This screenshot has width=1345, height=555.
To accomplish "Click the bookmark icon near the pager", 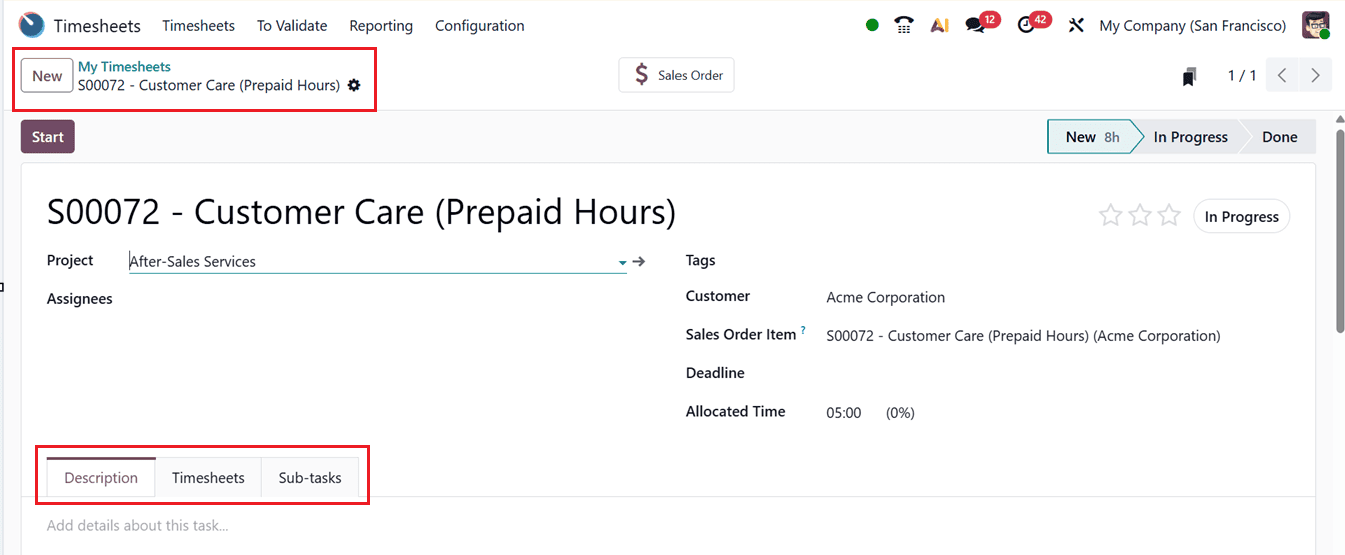I will (x=1189, y=76).
